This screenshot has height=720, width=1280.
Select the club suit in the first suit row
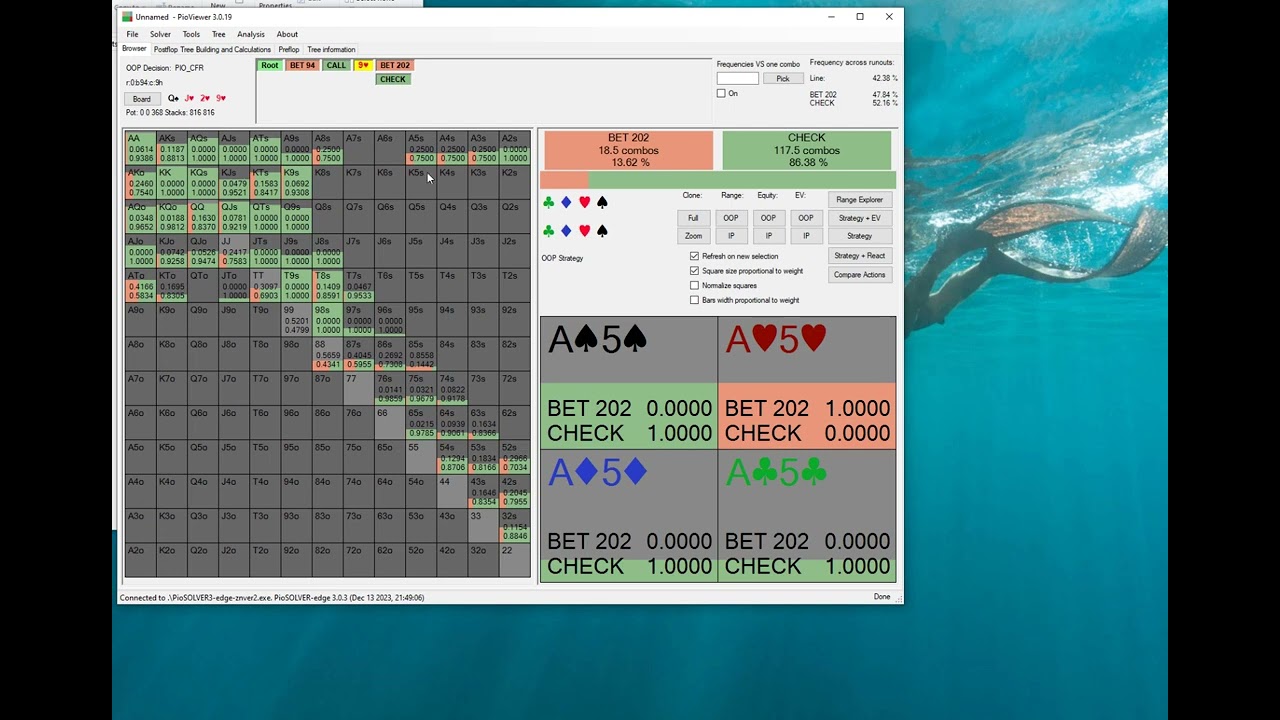pos(548,203)
